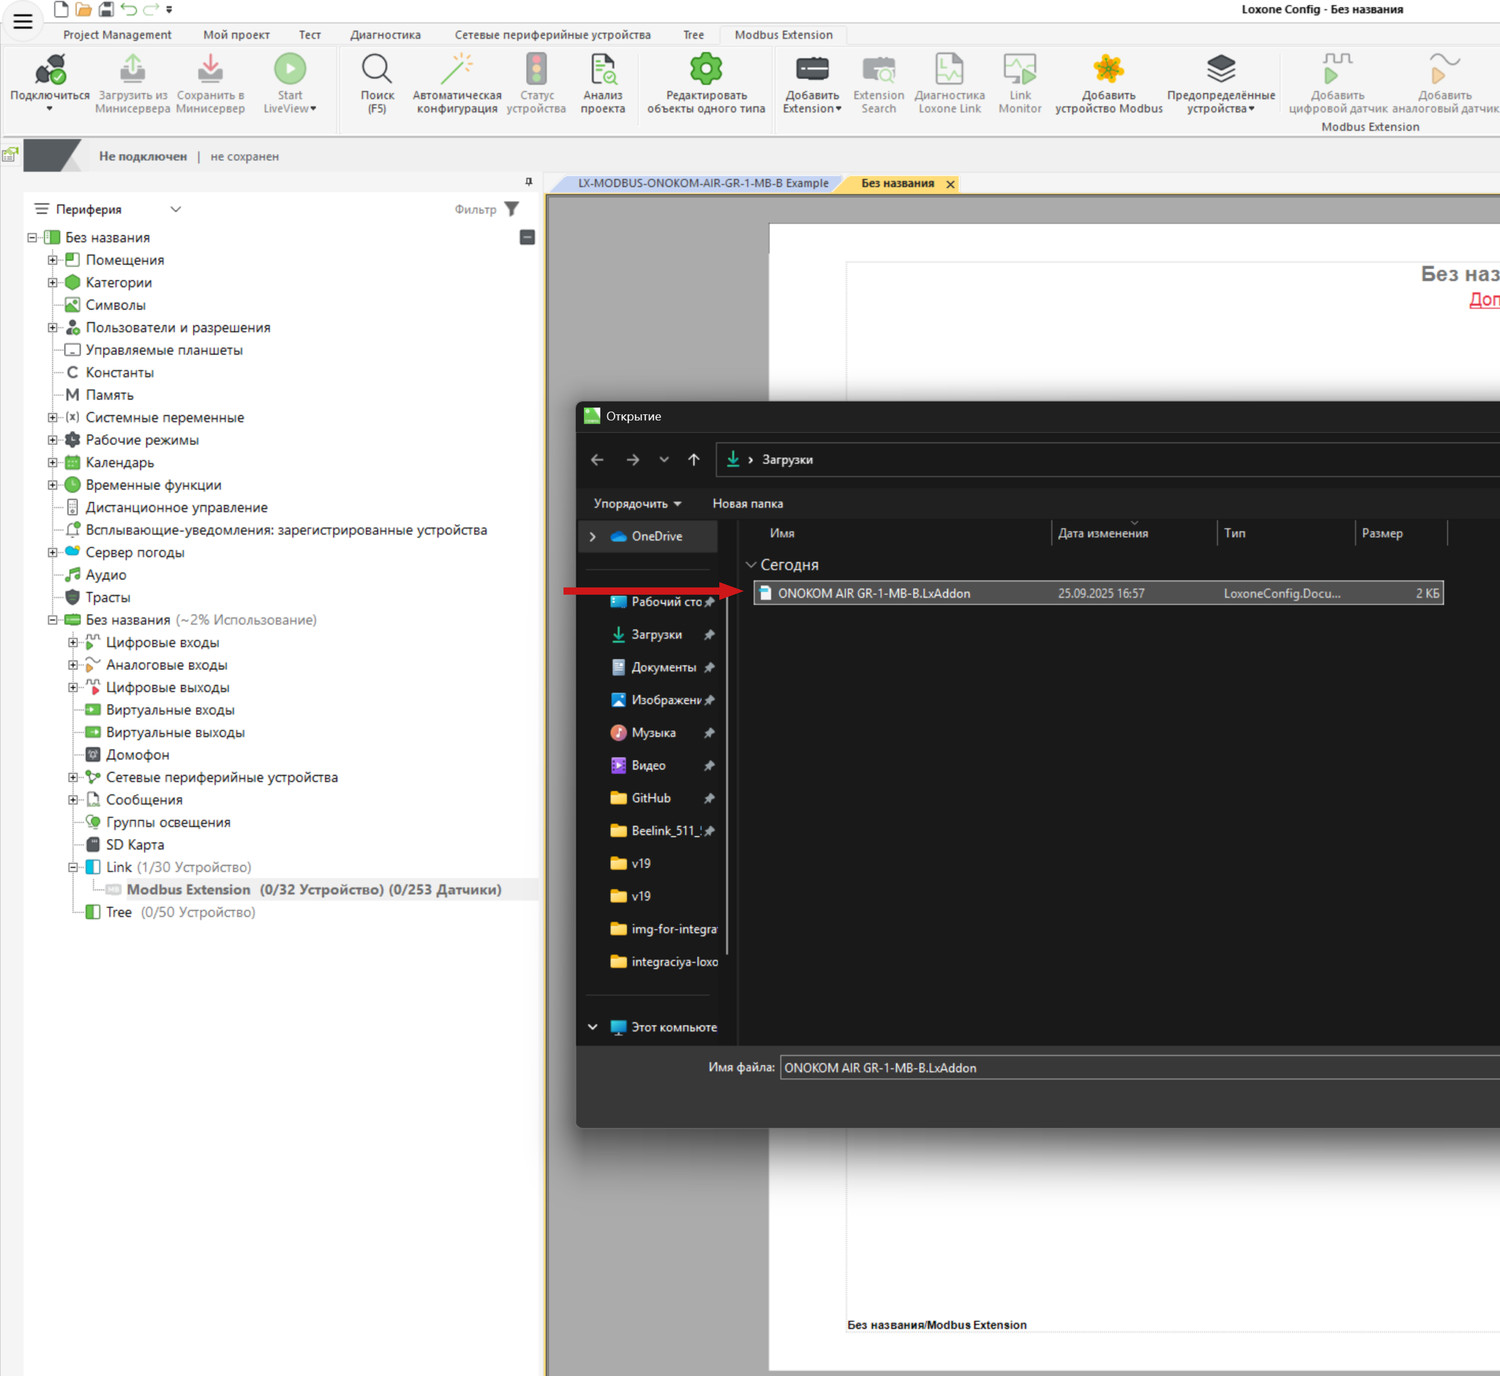
Task: Expand the Цифровые входы tree node
Action: 73,642
